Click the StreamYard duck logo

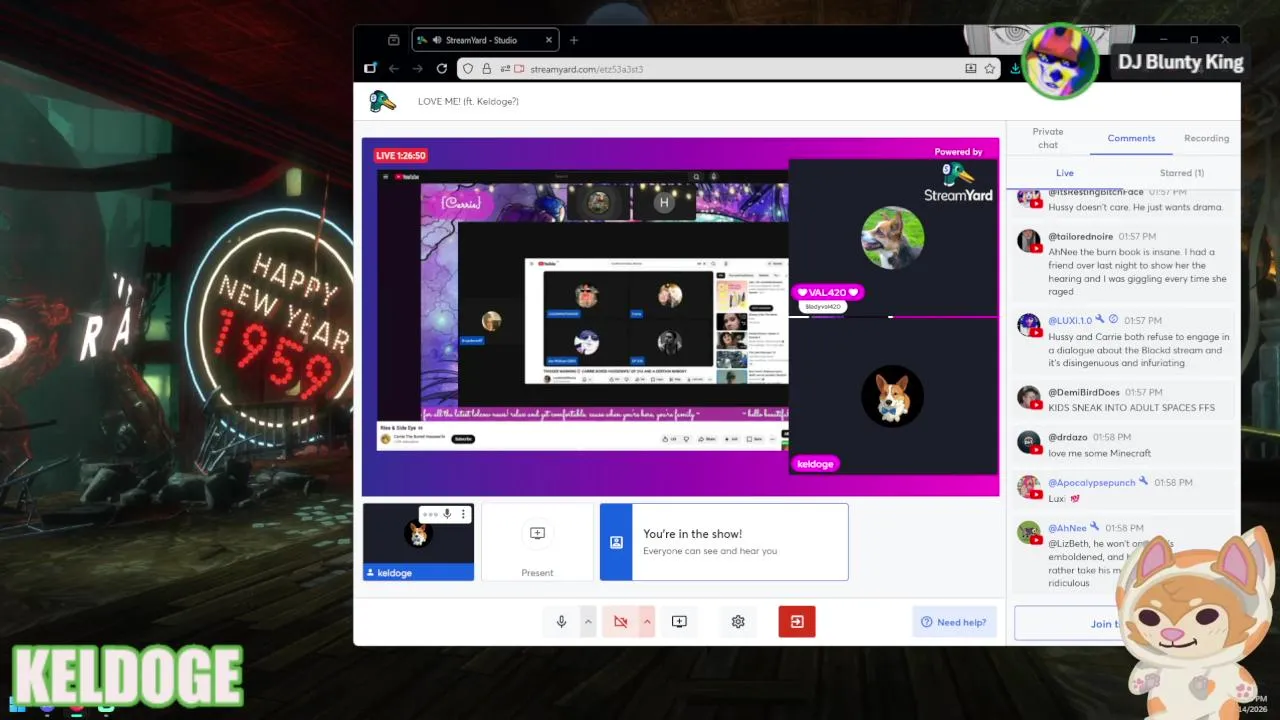382,101
